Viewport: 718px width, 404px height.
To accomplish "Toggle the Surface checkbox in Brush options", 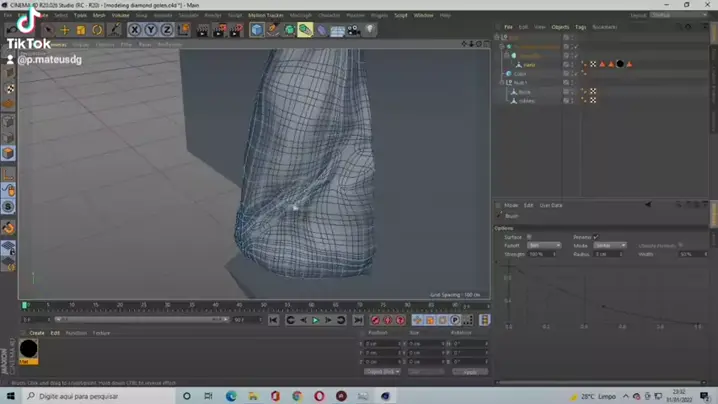I will click(x=530, y=237).
